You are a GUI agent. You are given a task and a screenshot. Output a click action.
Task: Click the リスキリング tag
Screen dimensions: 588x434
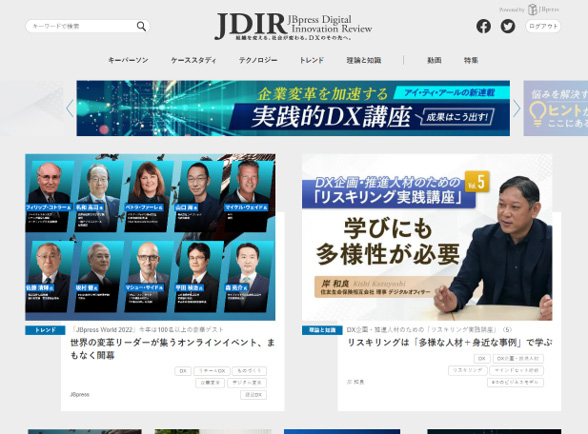click(468, 371)
